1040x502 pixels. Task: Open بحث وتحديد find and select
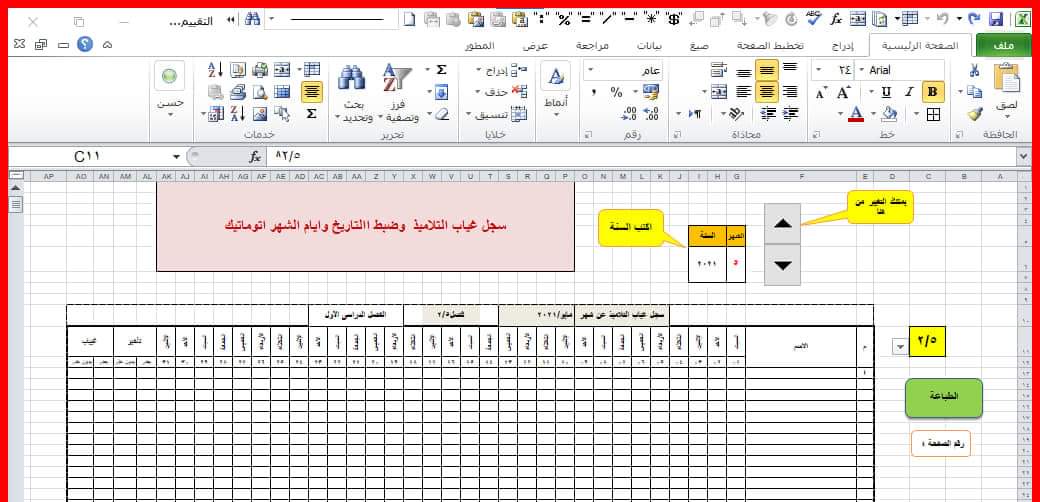tap(352, 93)
